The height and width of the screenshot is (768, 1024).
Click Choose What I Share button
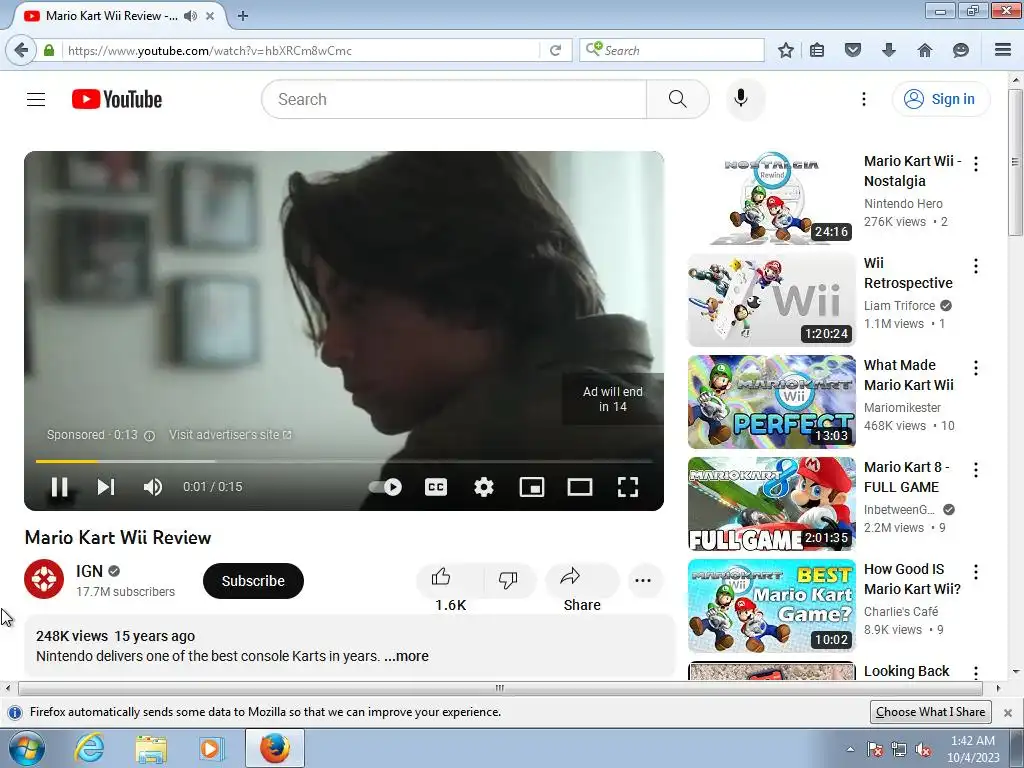point(931,712)
